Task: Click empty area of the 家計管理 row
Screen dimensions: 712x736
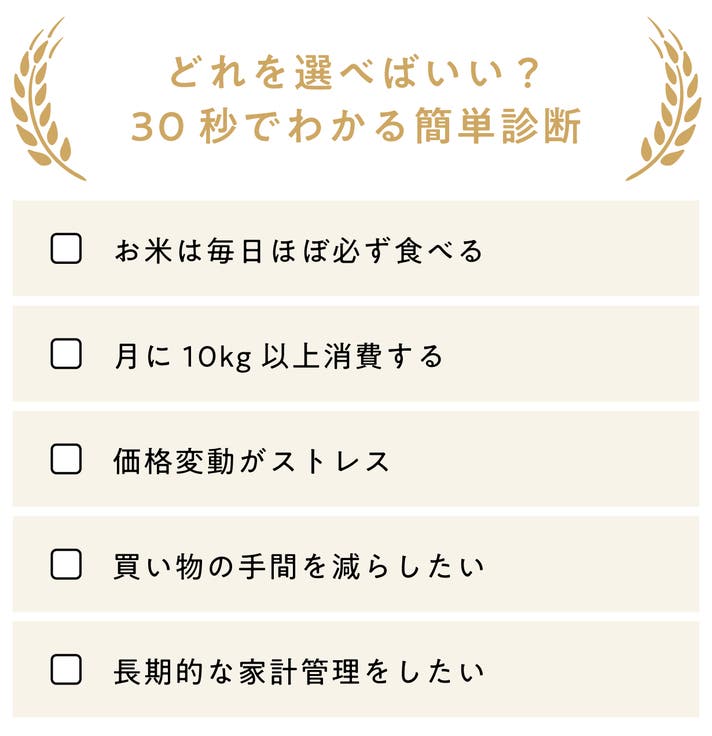Action: coord(591,669)
